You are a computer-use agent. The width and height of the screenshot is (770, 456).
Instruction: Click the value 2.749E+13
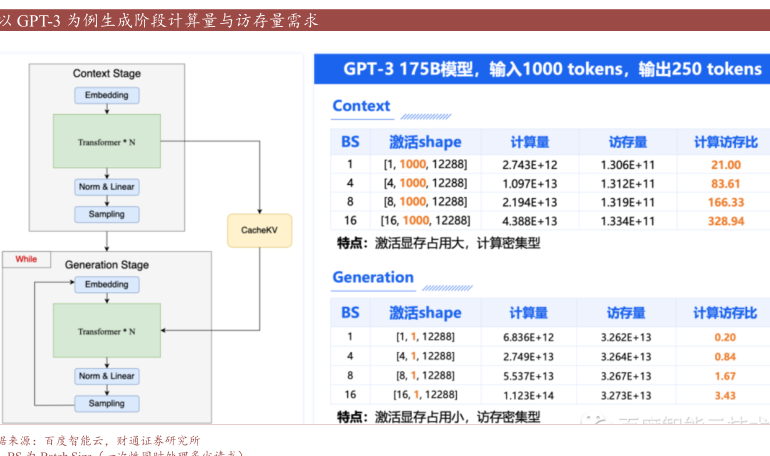pyautogui.click(x=528, y=357)
